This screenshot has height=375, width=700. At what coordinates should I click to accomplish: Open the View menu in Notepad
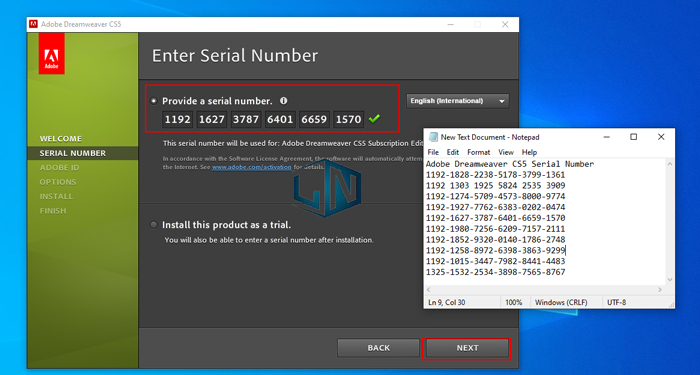[506, 152]
